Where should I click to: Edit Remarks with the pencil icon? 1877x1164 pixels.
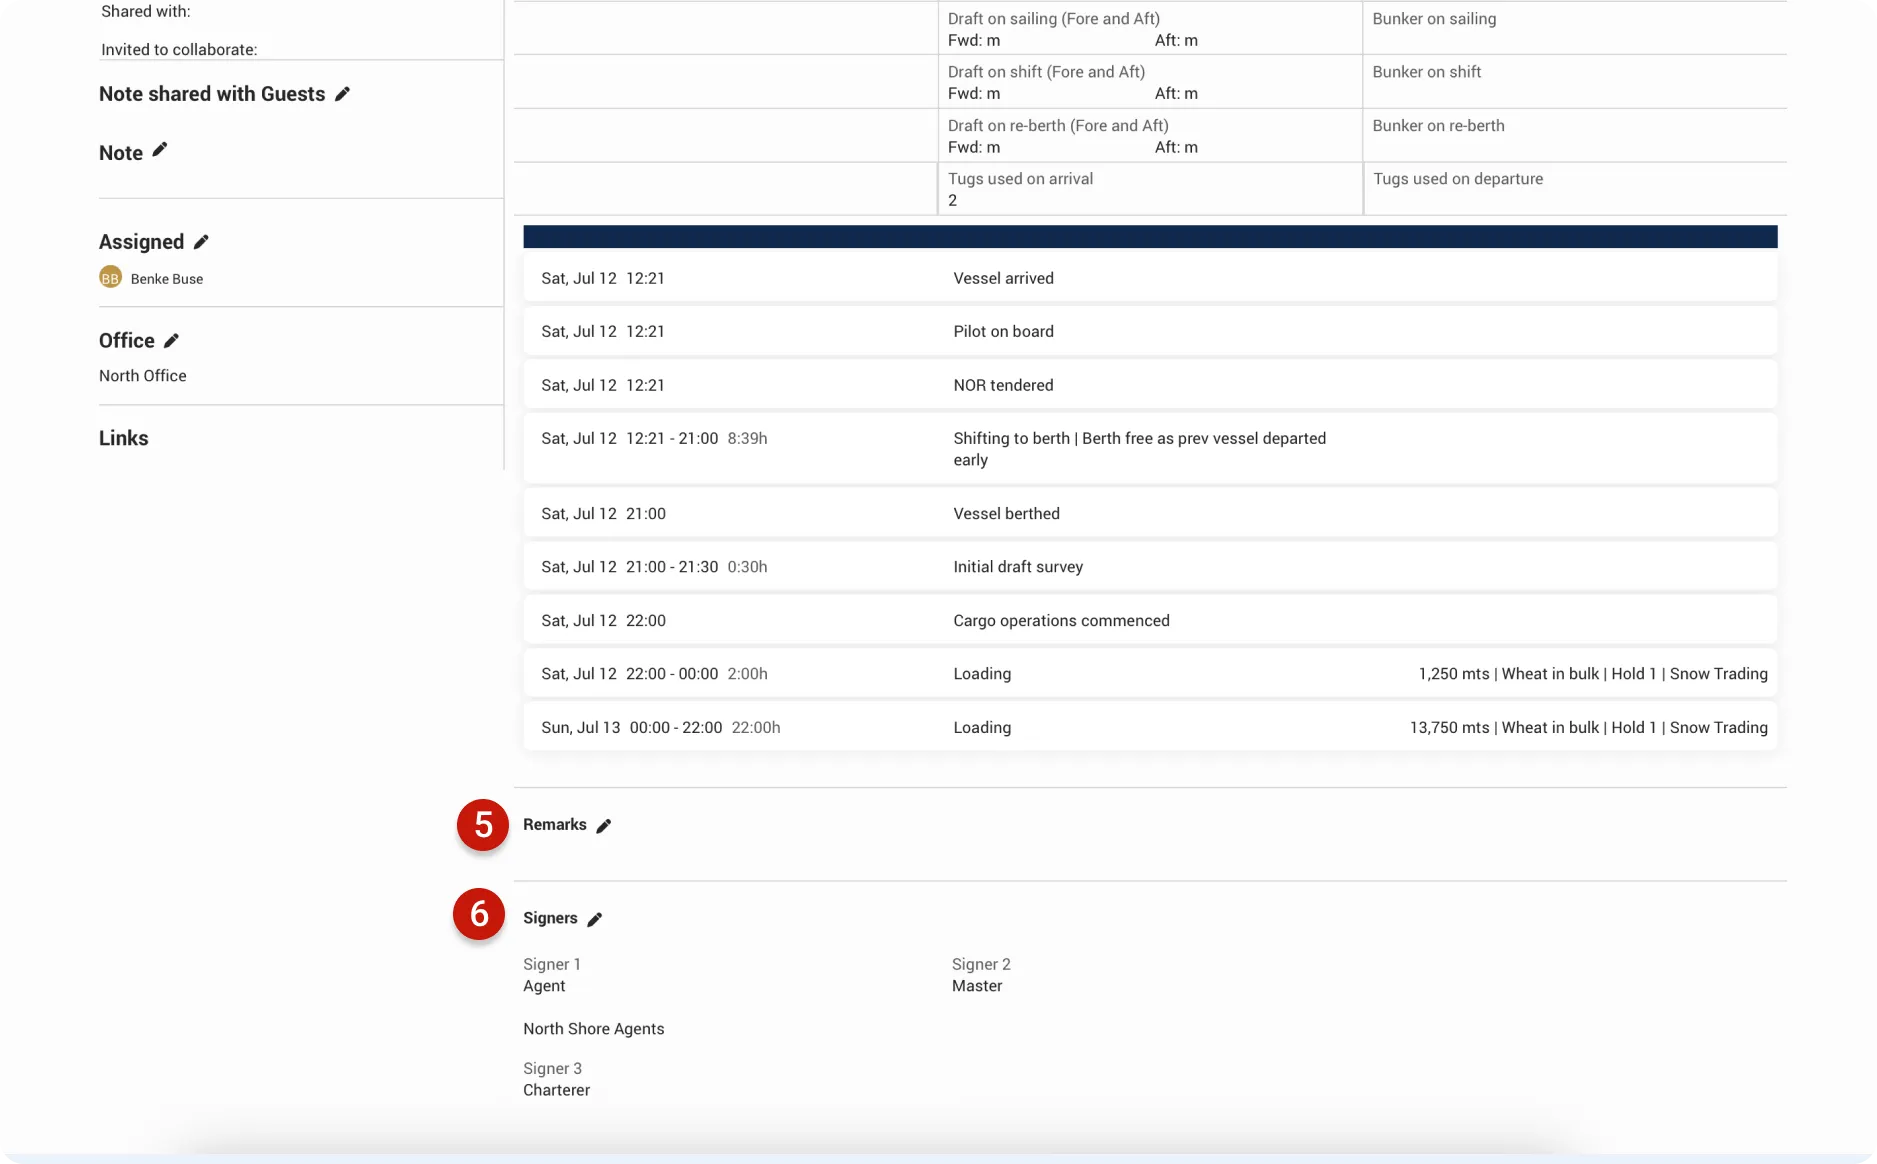[x=603, y=826]
